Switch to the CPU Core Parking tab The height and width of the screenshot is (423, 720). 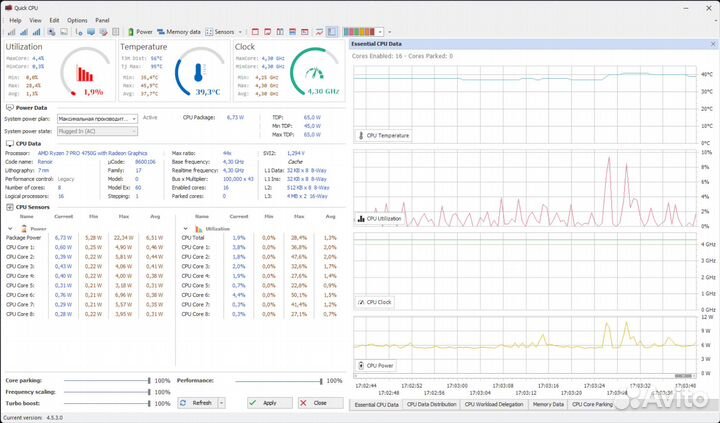tap(592, 405)
